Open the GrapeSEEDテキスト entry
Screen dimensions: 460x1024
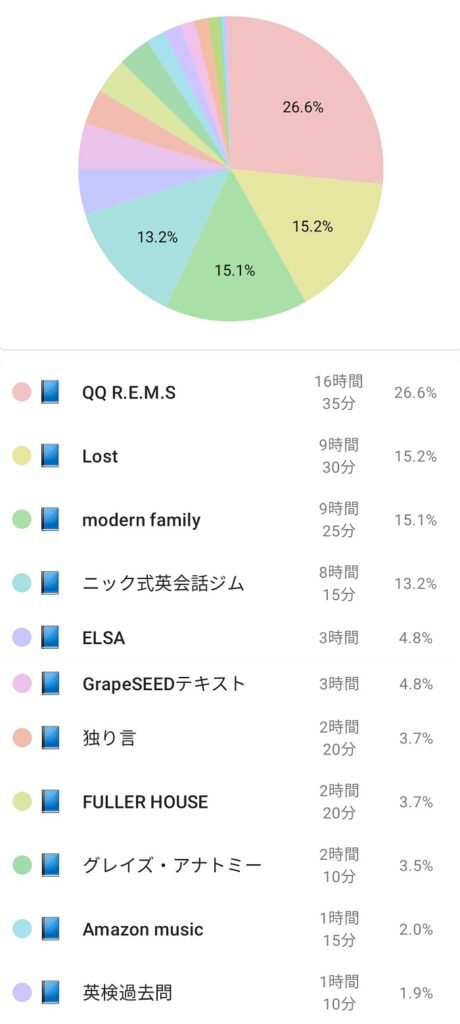point(230,684)
